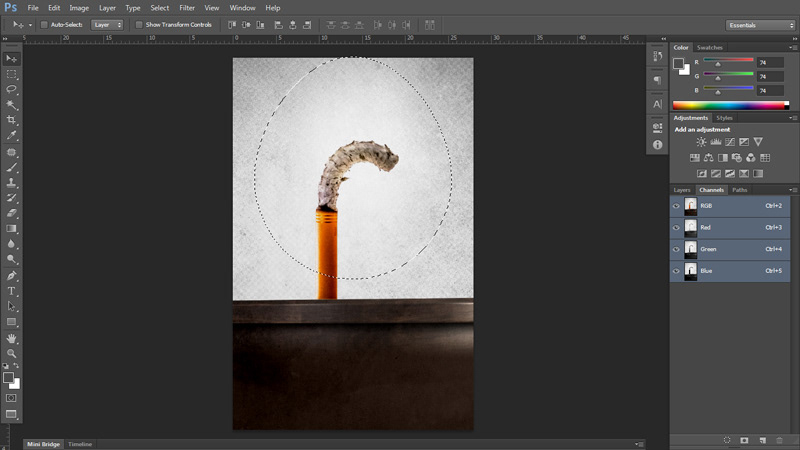The width and height of the screenshot is (800, 450).
Task: Open the Channels panel flyout menu
Action: point(793,189)
